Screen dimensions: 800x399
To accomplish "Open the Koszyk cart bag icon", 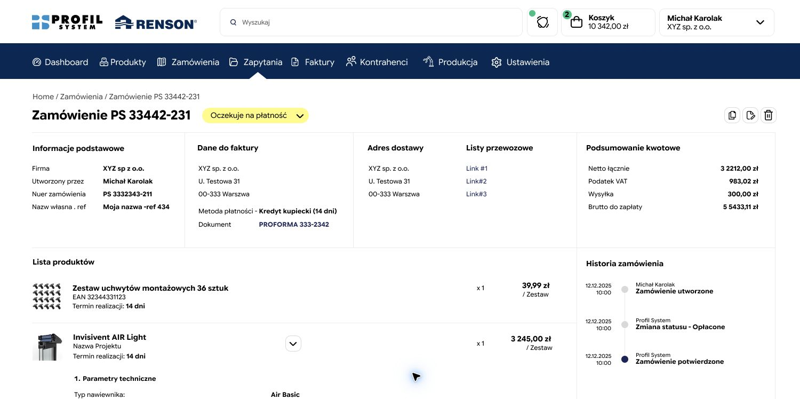I will pyautogui.click(x=576, y=22).
